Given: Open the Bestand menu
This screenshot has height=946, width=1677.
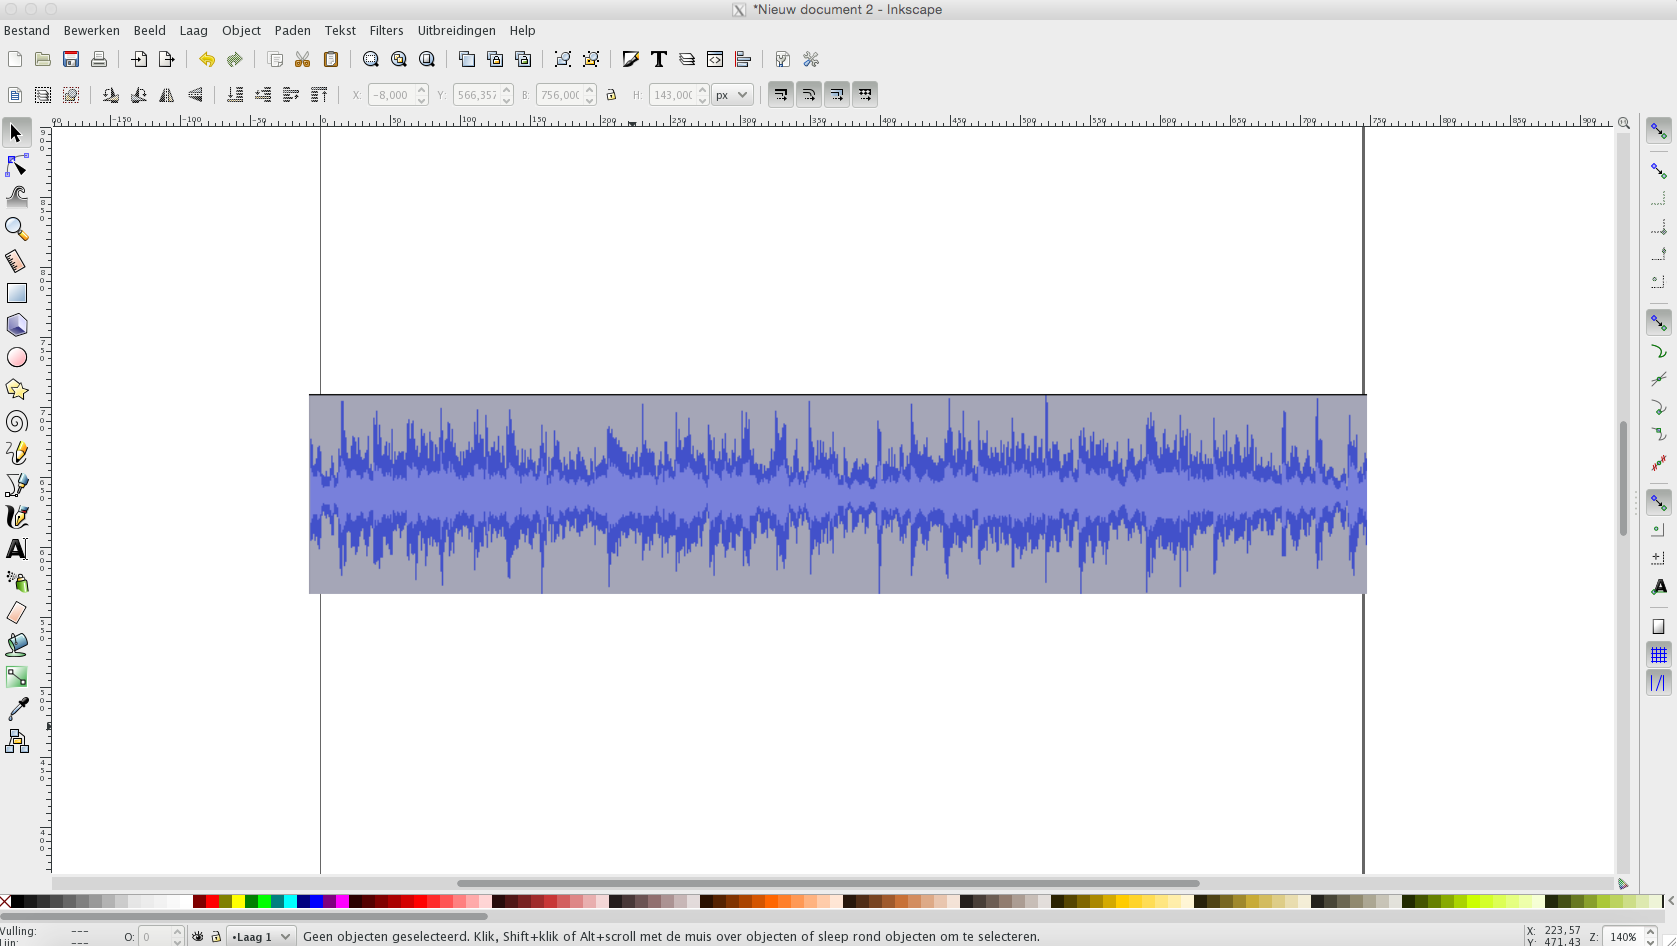Looking at the screenshot, I should click(x=27, y=30).
